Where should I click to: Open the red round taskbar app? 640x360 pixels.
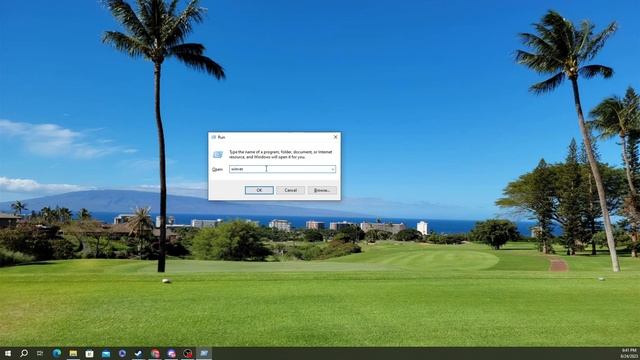[155, 353]
